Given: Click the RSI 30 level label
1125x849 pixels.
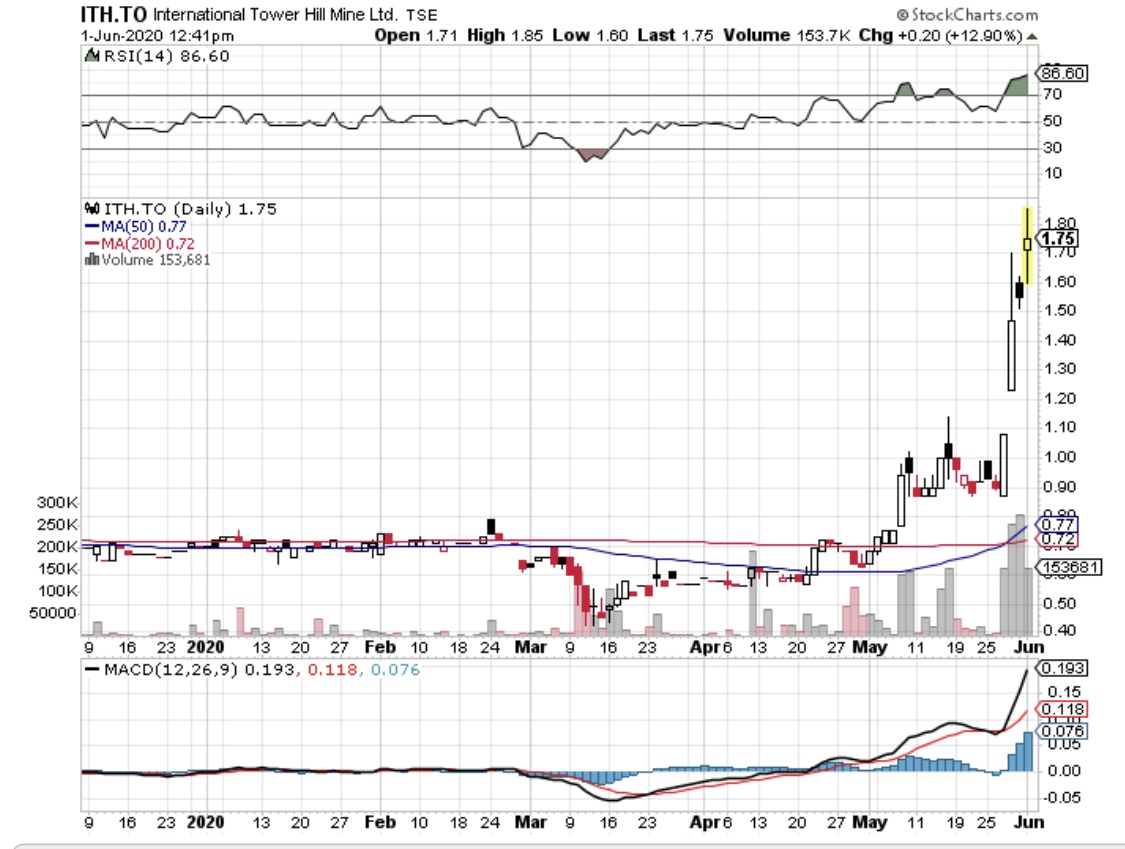Looking at the screenshot, I should click(x=1052, y=147).
